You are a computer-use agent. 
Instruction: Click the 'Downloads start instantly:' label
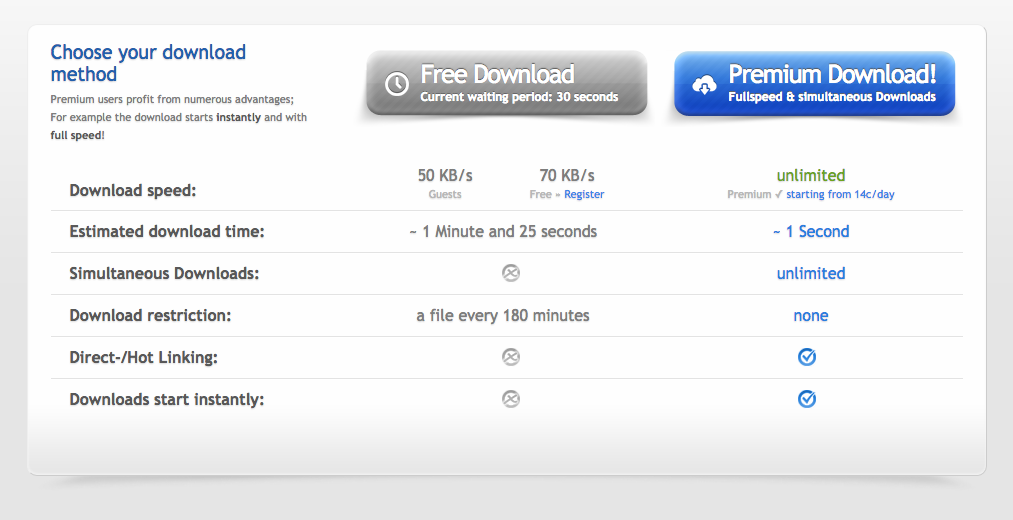click(x=167, y=399)
